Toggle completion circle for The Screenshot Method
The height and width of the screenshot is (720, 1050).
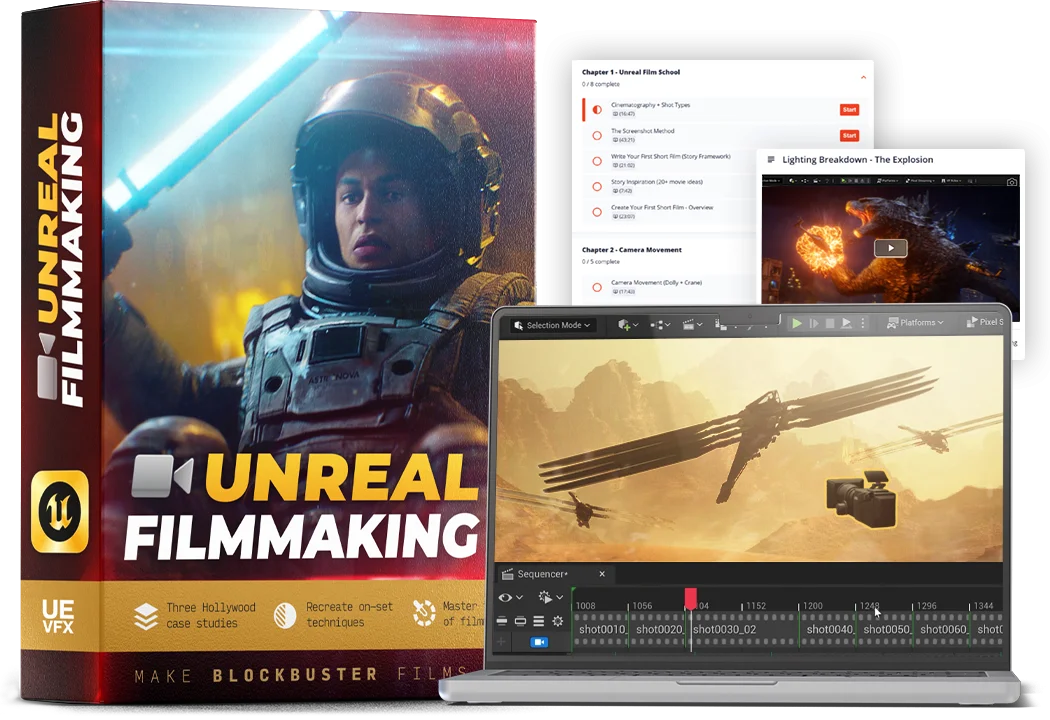click(597, 135)
